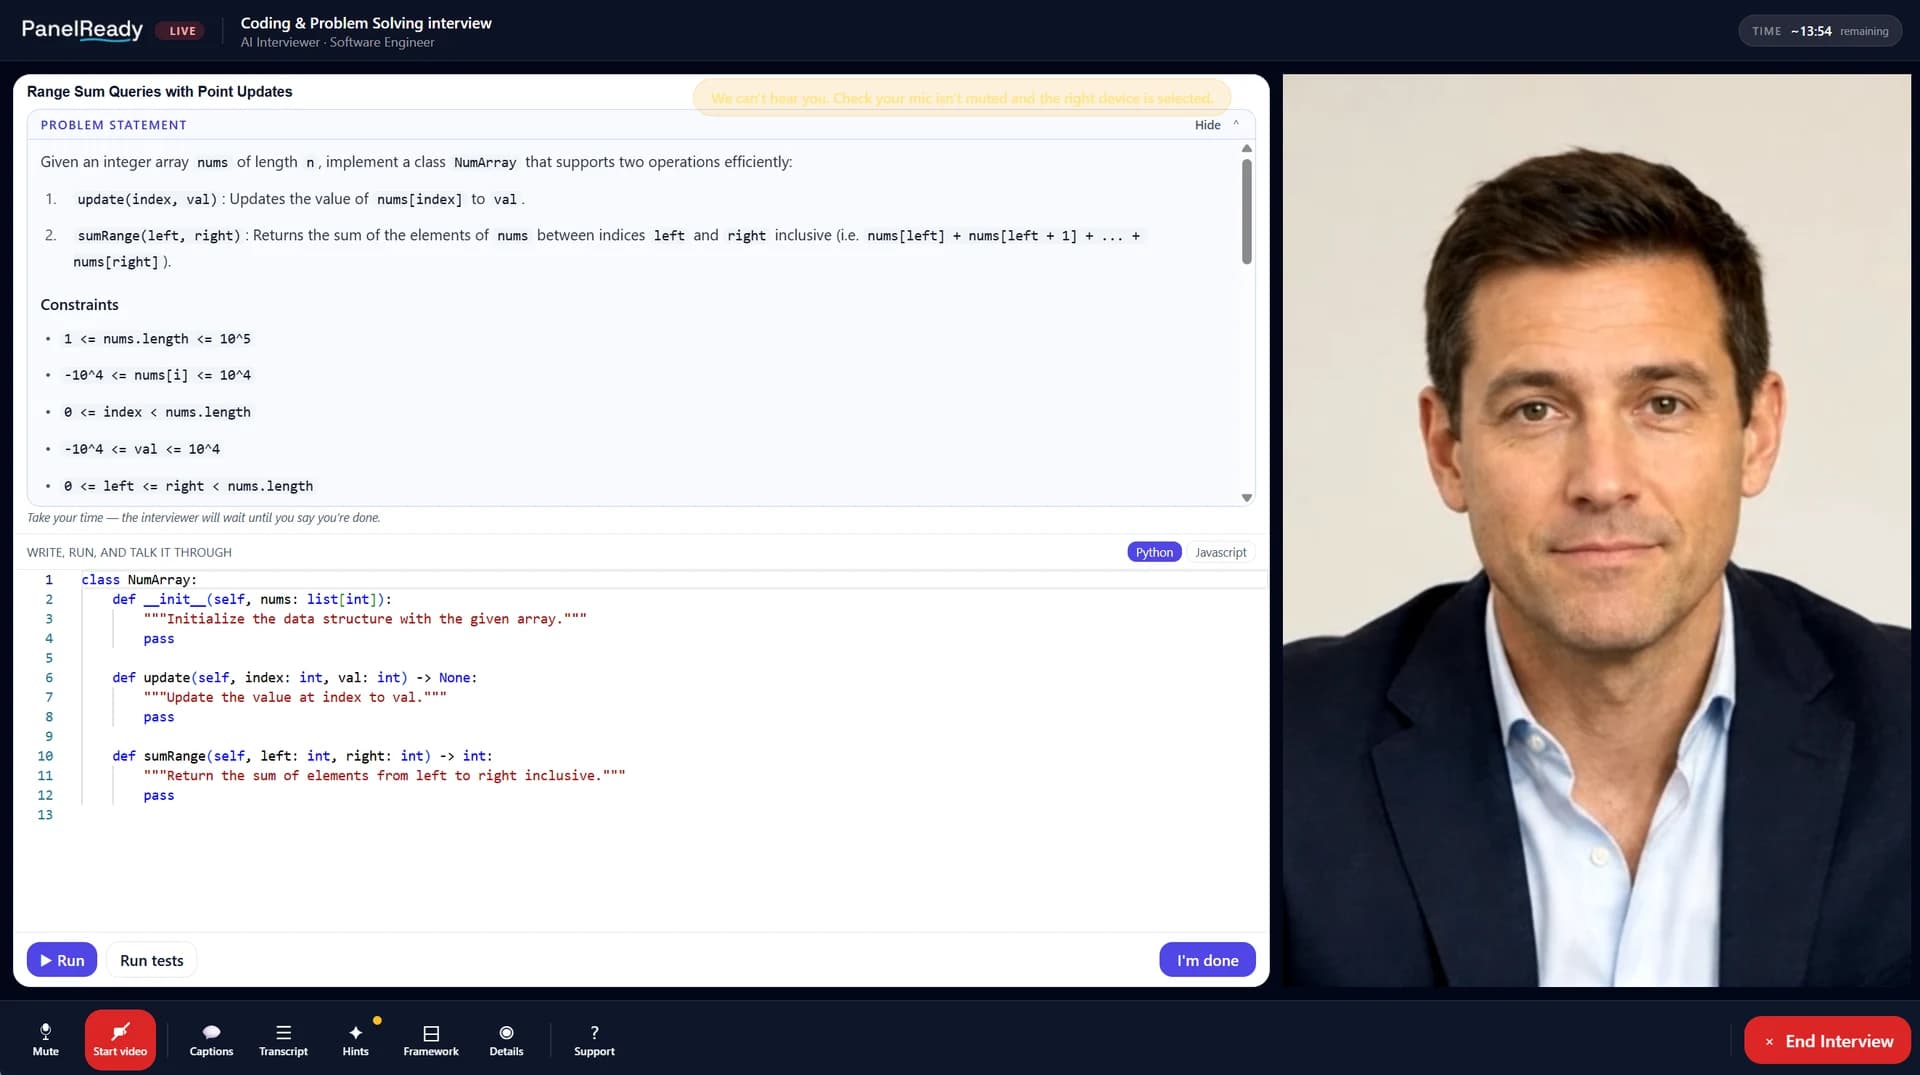Click the 'Range Sum Queries with Point Updates' title
Image resolution: width=1920 pixels, height=1075 pixels.
coord(160,91)
